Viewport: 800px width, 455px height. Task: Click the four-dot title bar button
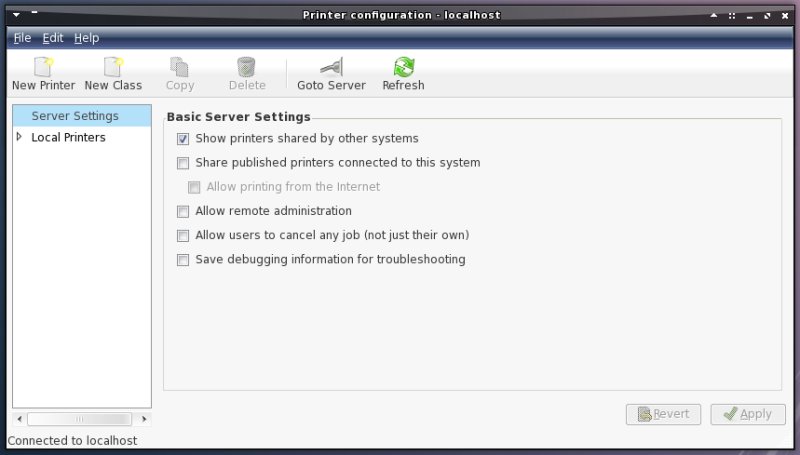coord(732,16)
